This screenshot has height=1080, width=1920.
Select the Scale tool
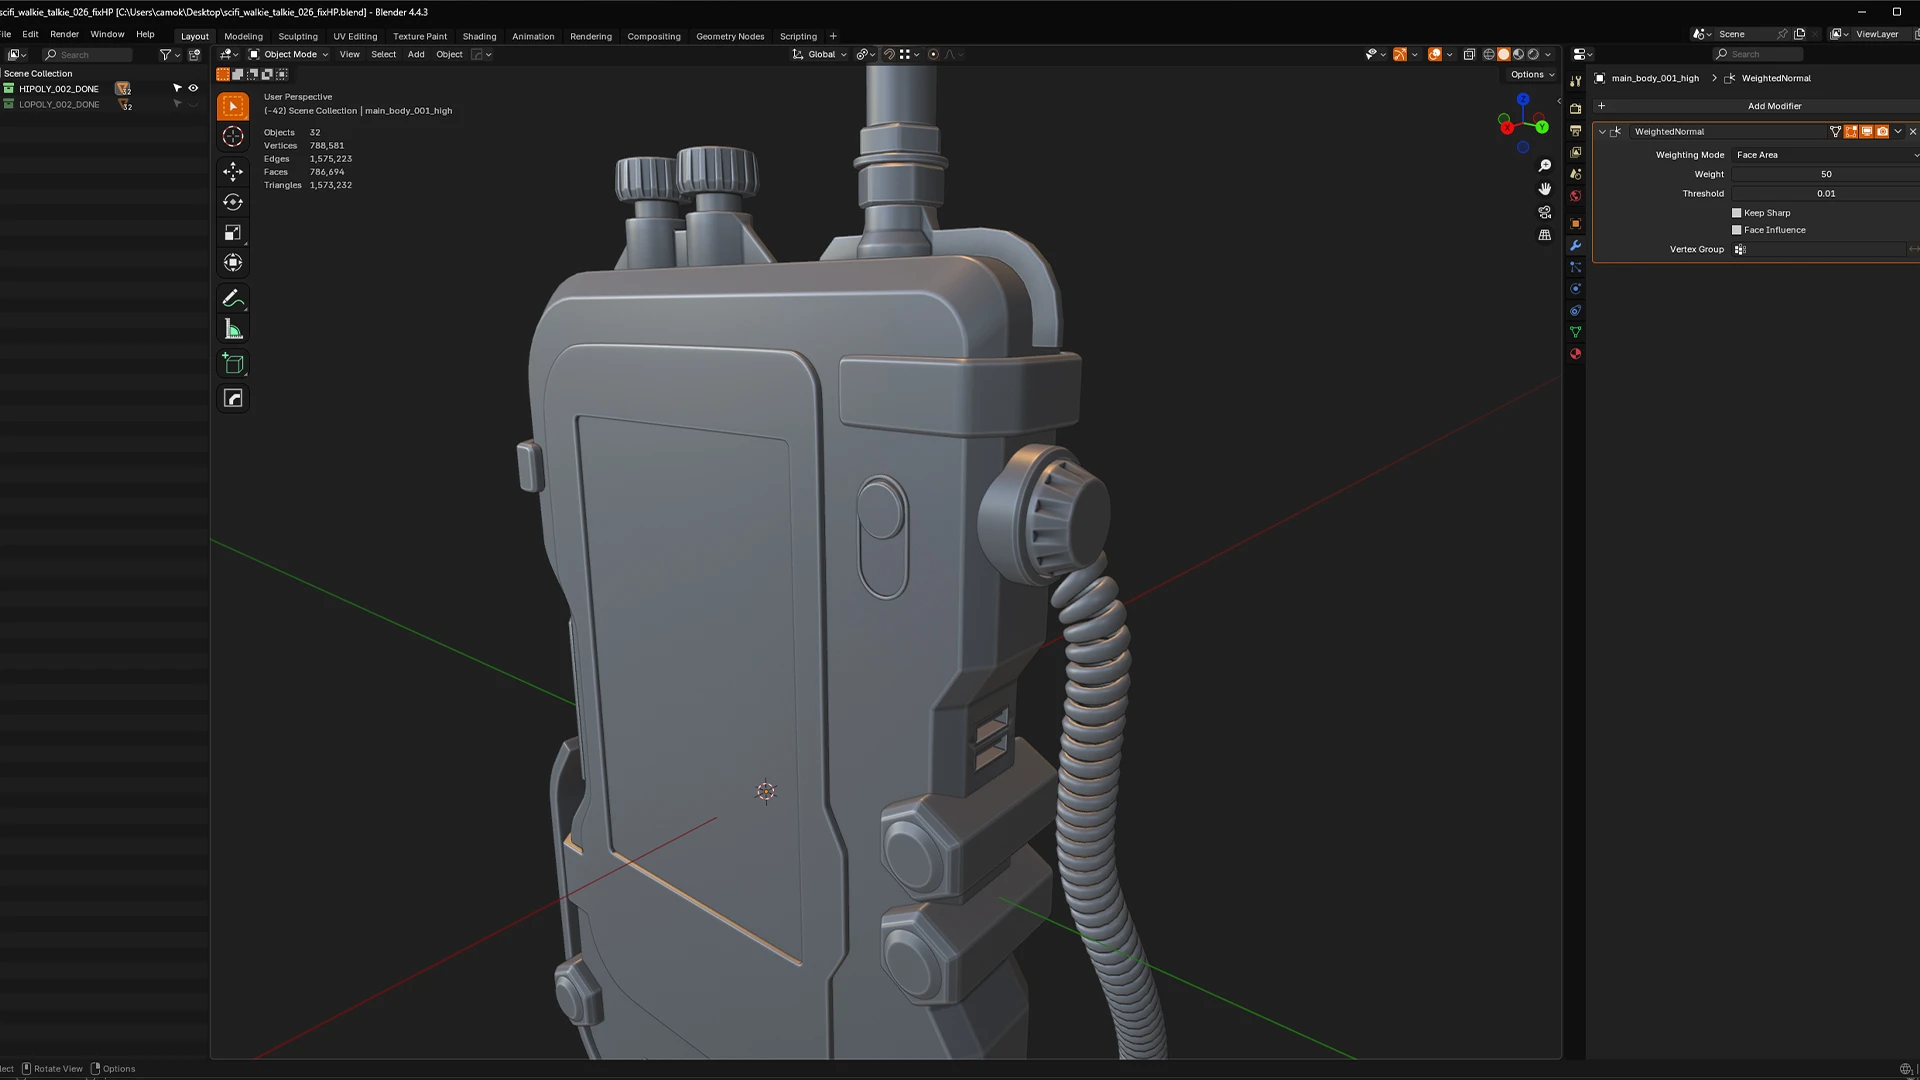coord(233,233)
